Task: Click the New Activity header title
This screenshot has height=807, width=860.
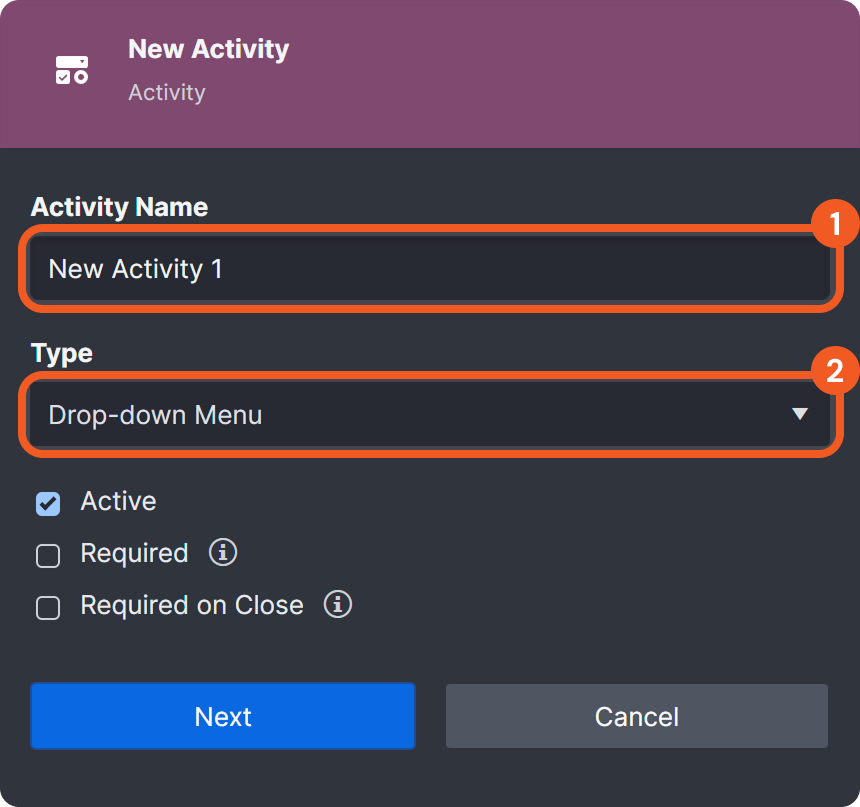Action: (x=209, y=49)
